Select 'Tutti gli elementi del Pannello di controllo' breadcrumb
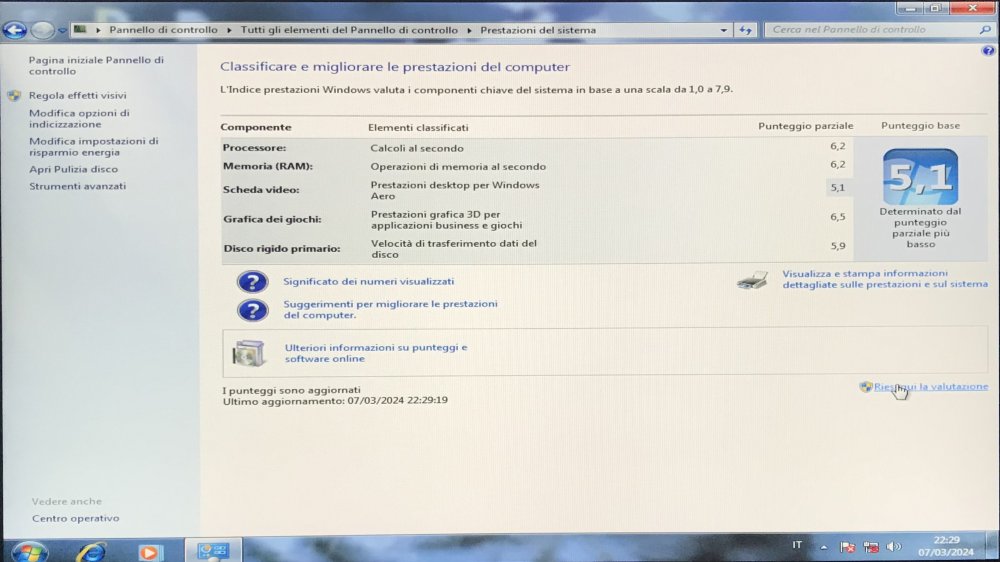 click(349, 30)
